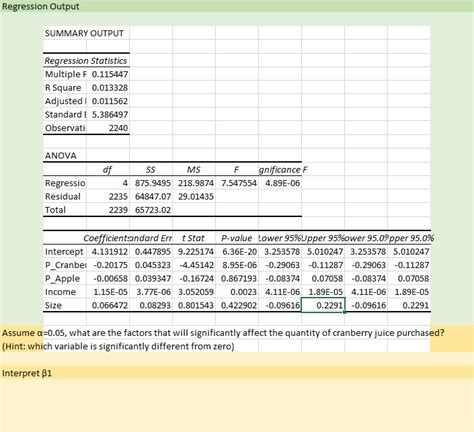Select Residual MS value 29.01435
Image resolution: width=474 pixels, height=432 pixels.
point(196,196)
